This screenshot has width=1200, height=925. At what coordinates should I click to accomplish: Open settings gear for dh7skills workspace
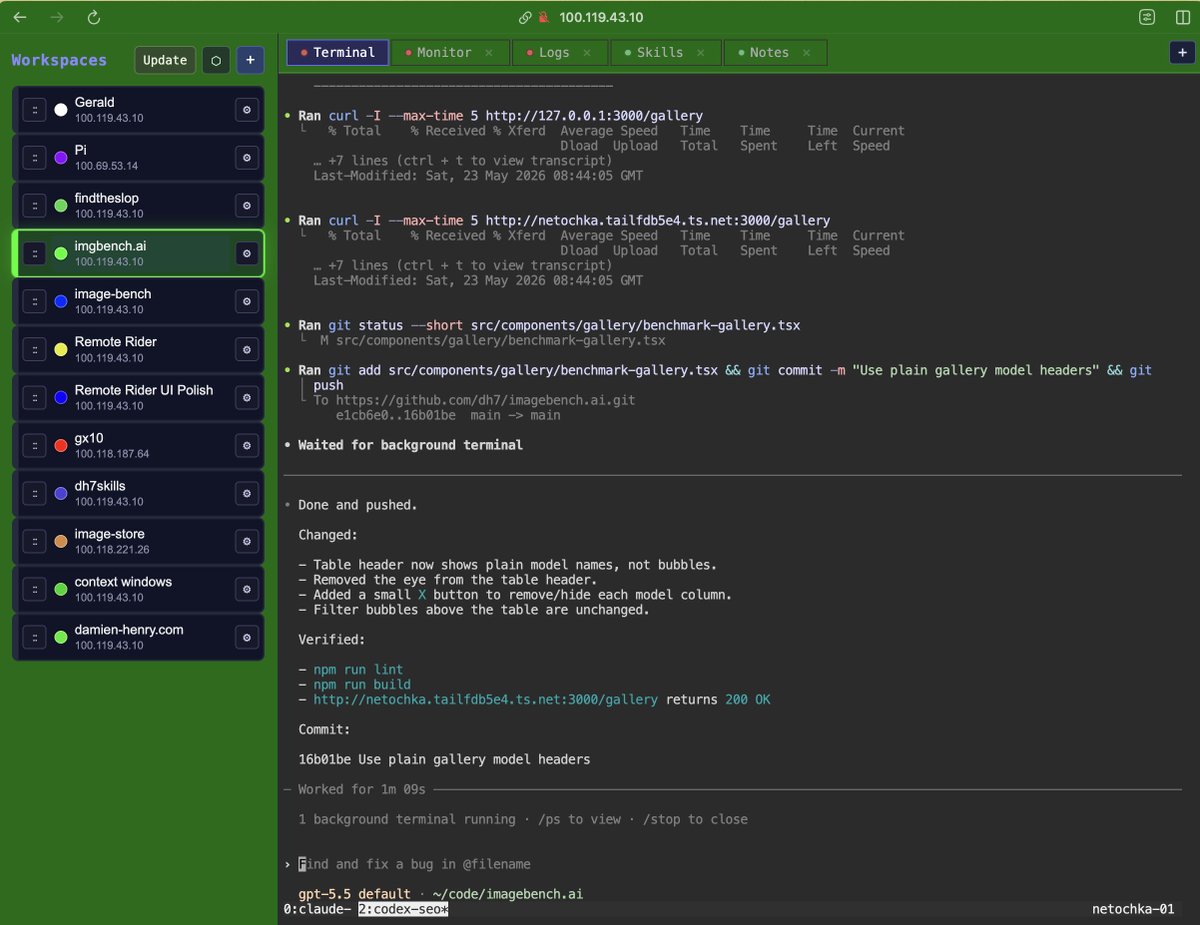(247, 494)
